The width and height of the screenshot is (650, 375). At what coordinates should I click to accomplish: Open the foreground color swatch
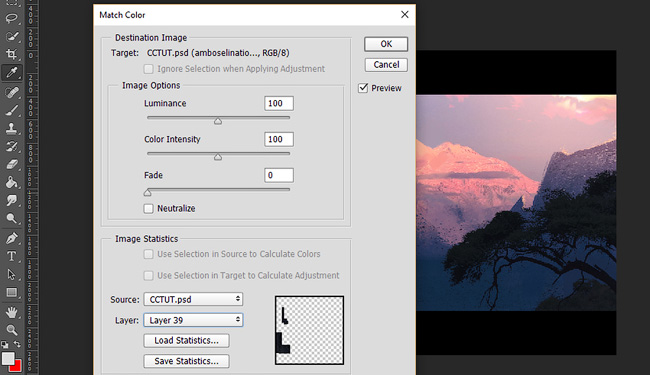(x=7, y=358)
